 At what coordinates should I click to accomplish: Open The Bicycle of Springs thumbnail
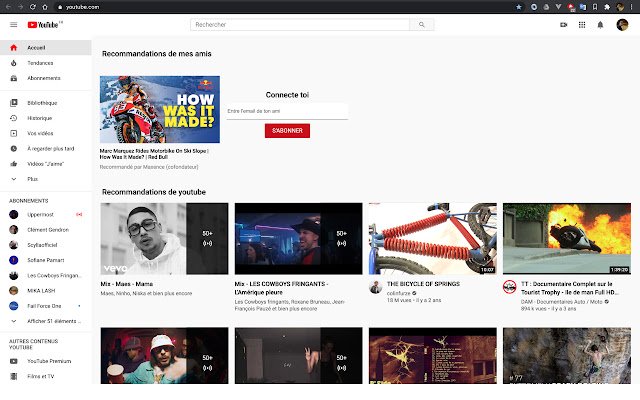pos(433,238)
